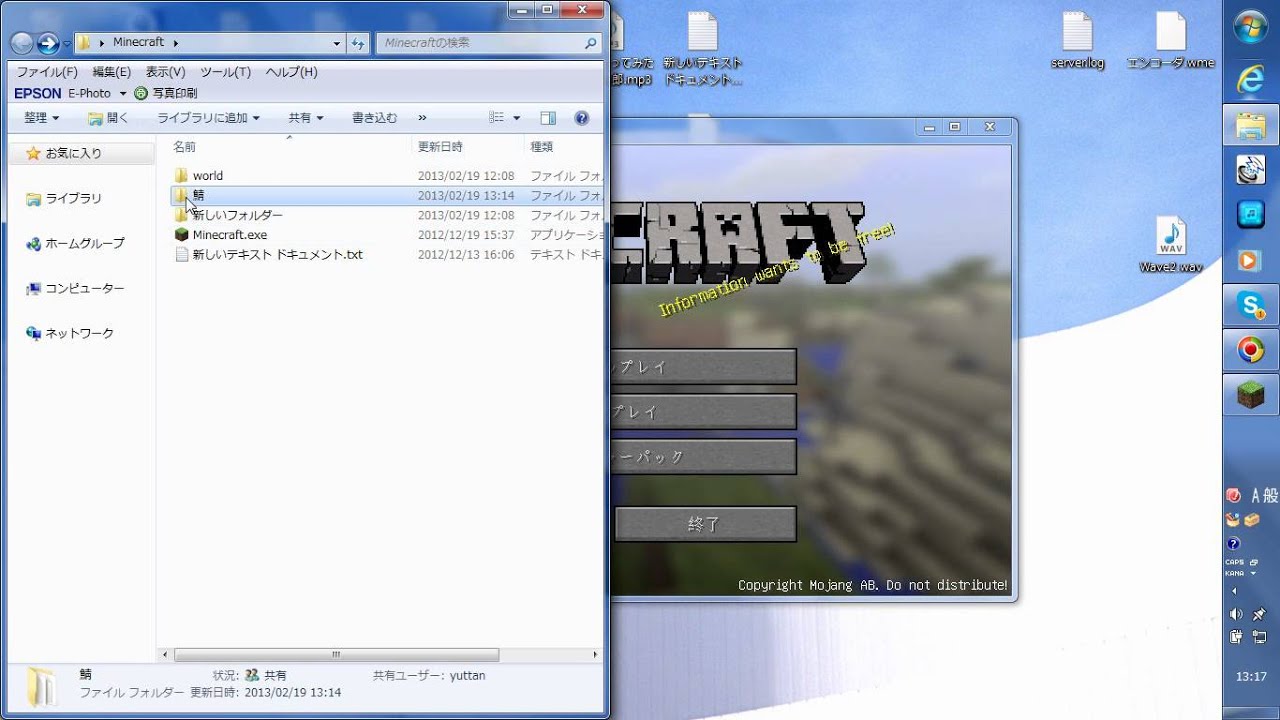The image size is (1280, 720).
Task: Open the 表示(V) menu
Action: [x=166, y=72]
